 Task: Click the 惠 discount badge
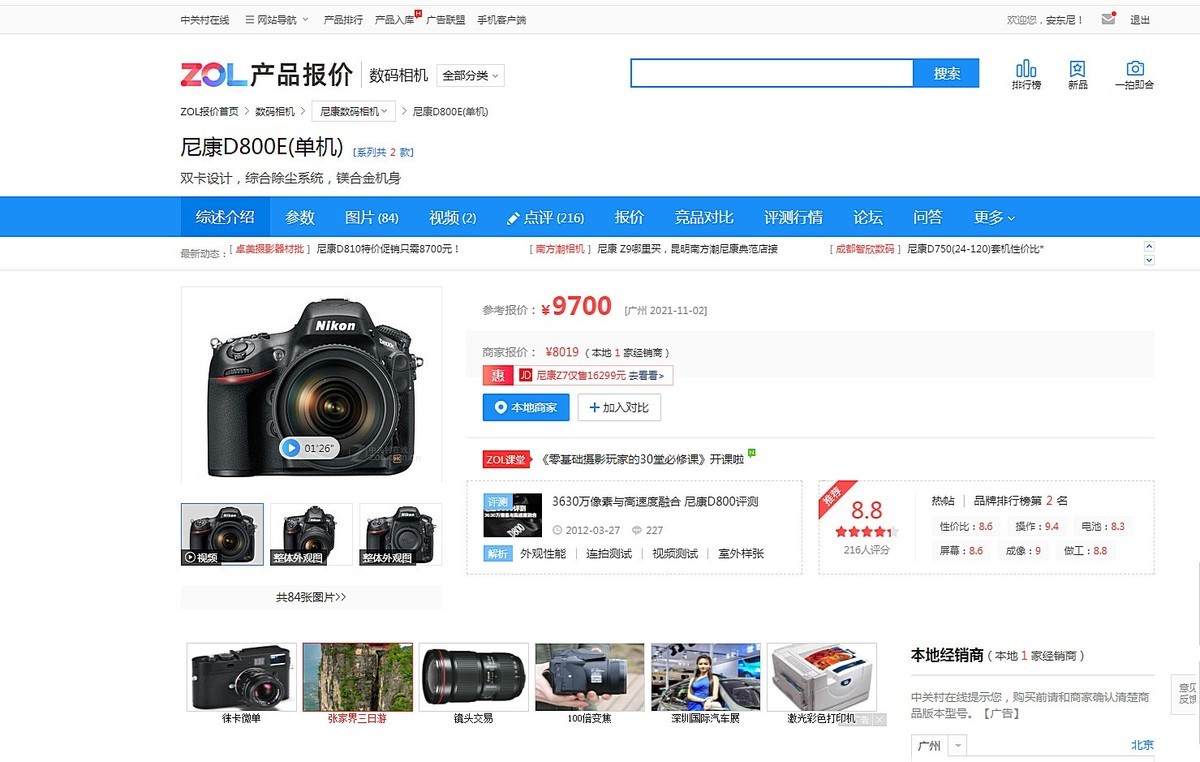(x=497, y=375)
